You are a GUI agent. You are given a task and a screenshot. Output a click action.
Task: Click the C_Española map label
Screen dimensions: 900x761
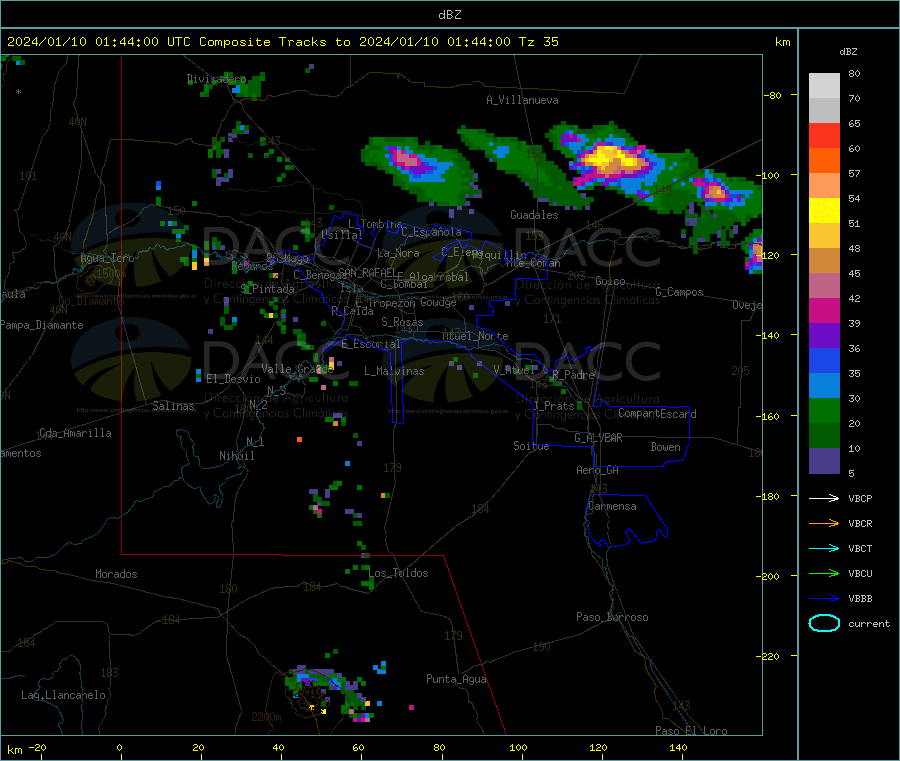tap(431, 232)
